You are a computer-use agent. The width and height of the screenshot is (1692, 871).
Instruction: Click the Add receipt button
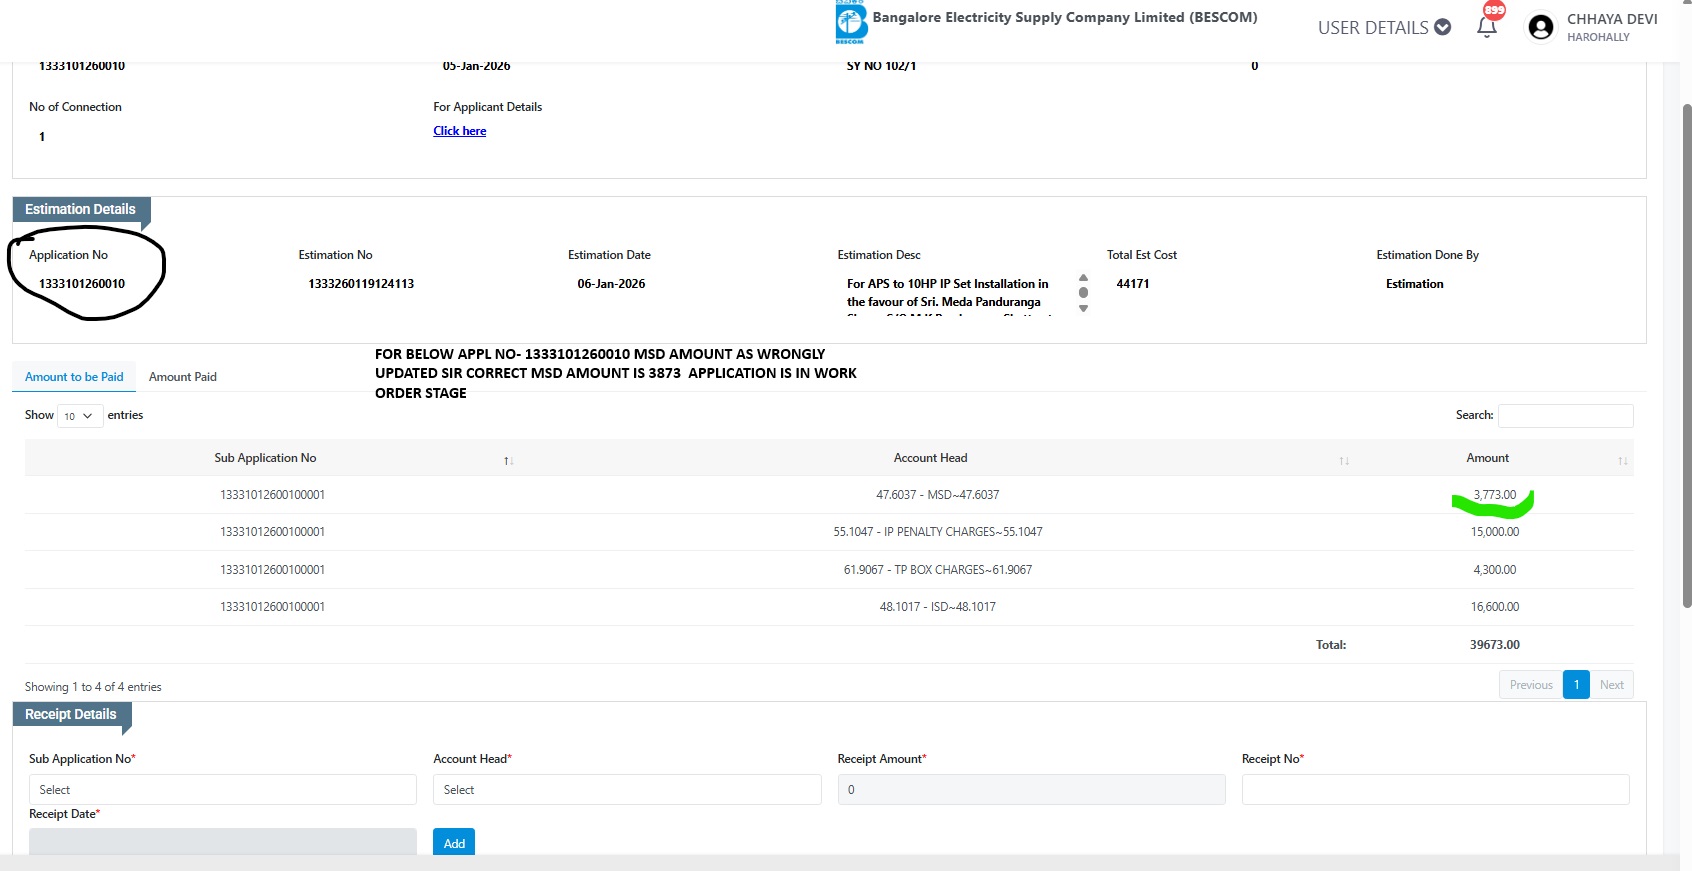[454, 842]
